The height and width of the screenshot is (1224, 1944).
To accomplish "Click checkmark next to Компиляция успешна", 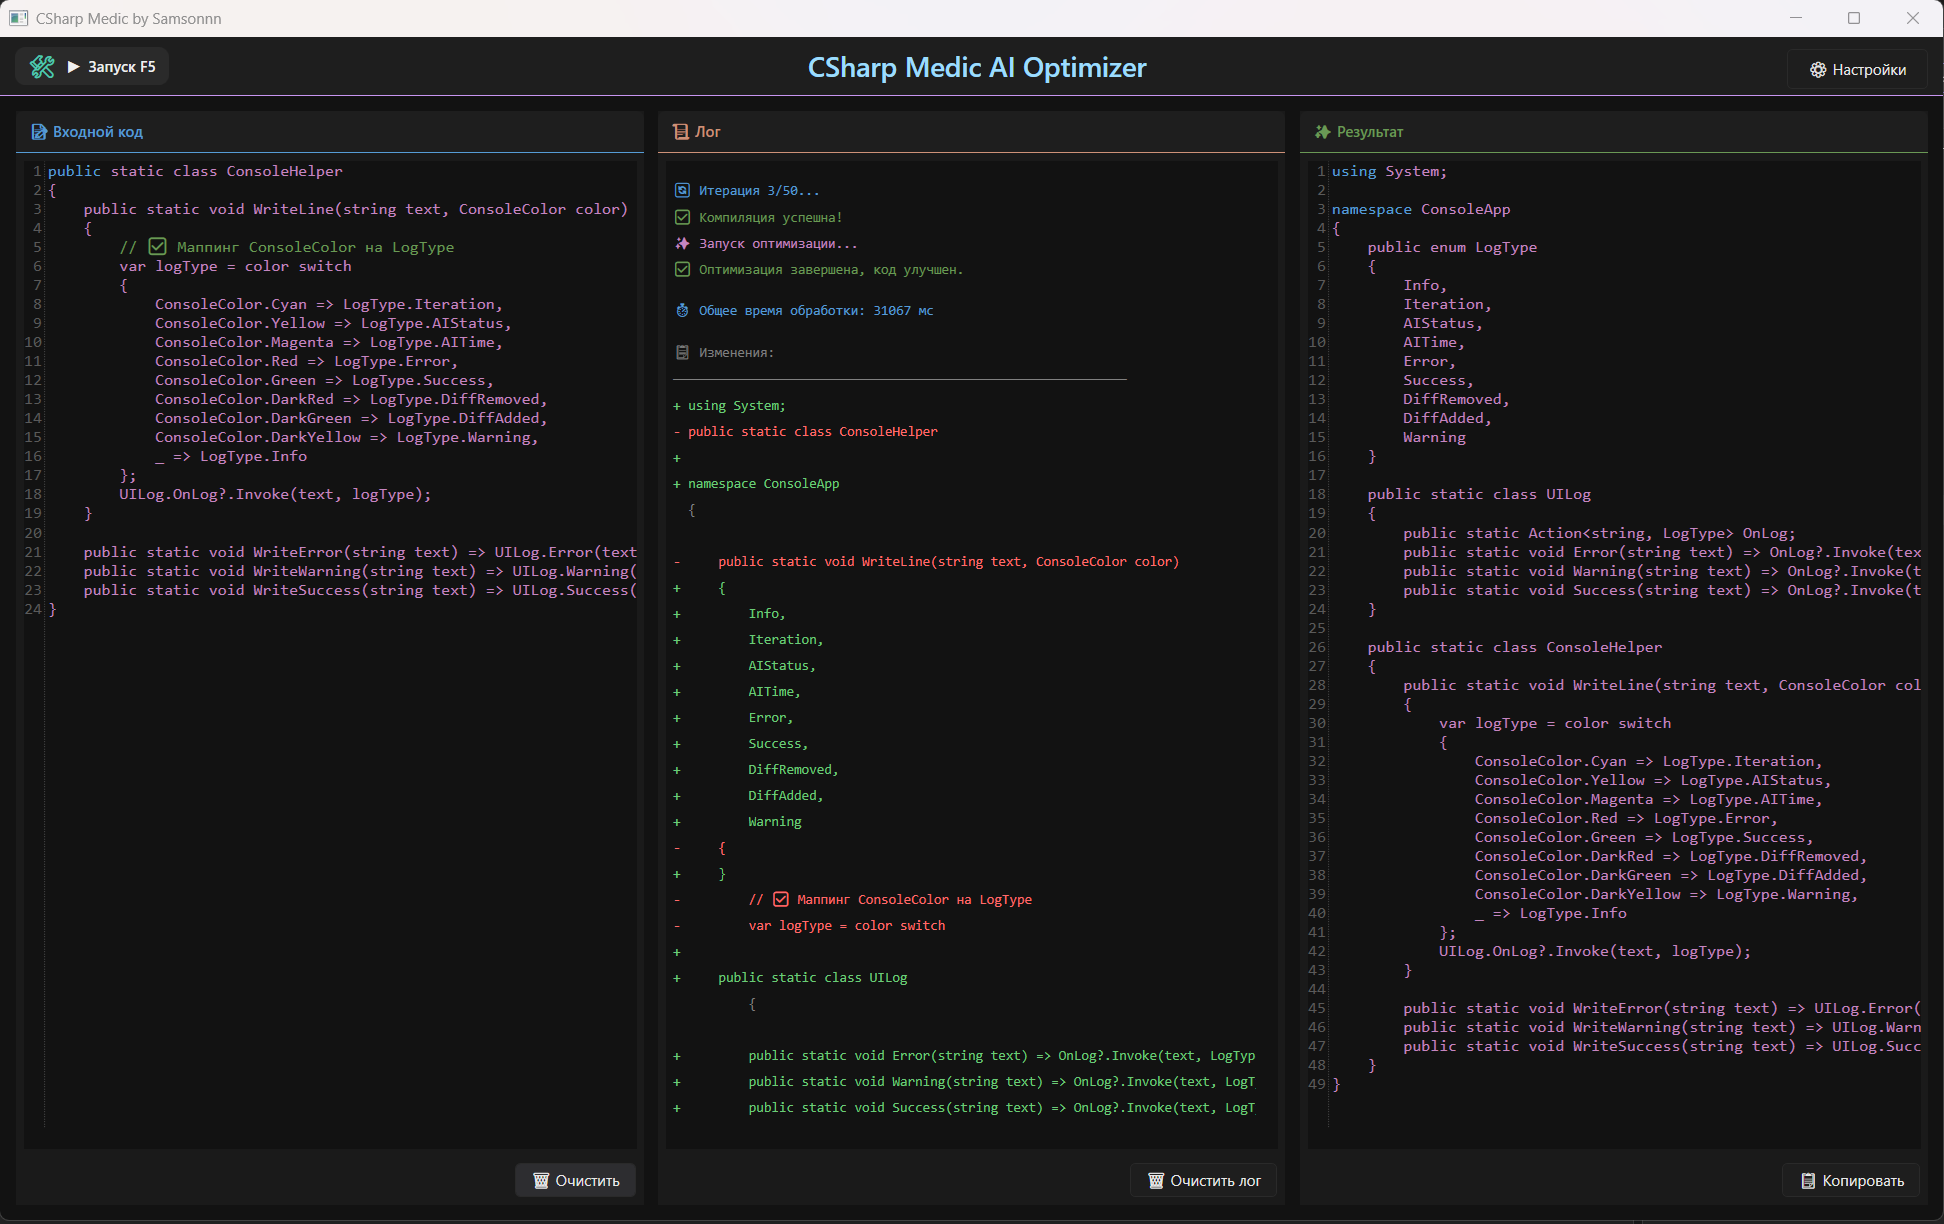I will (x=682, y=217).
